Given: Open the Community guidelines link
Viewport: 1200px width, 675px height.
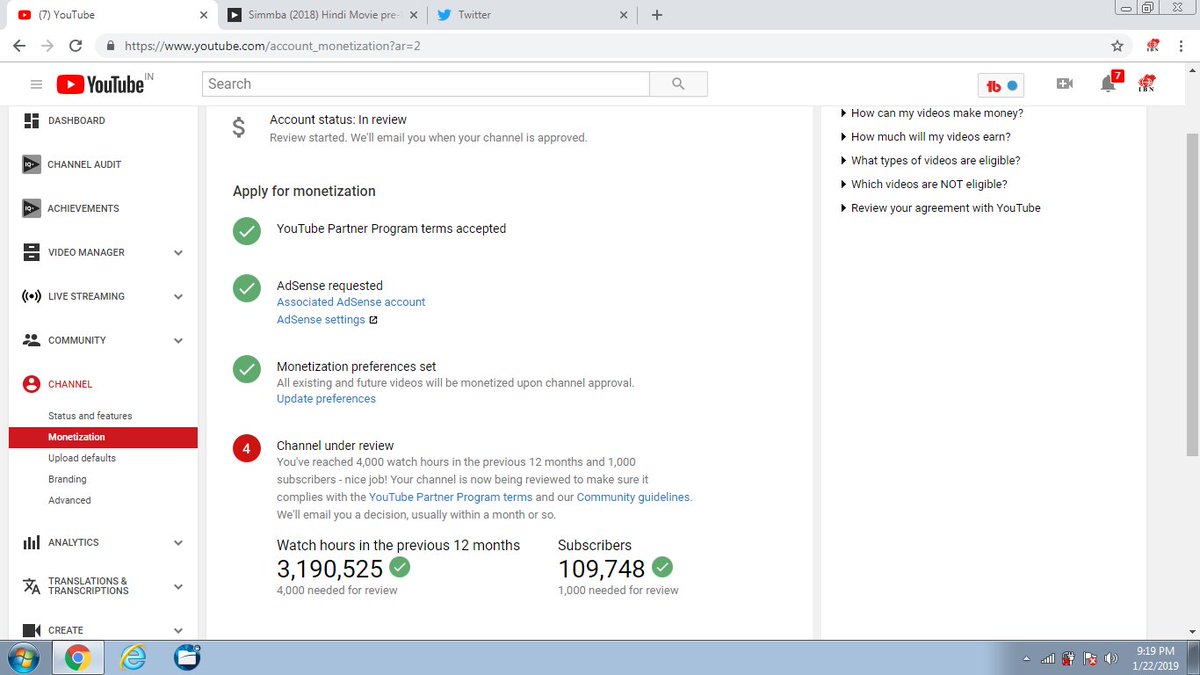Looking at the screenshot, I should click(x=633, y=497).
